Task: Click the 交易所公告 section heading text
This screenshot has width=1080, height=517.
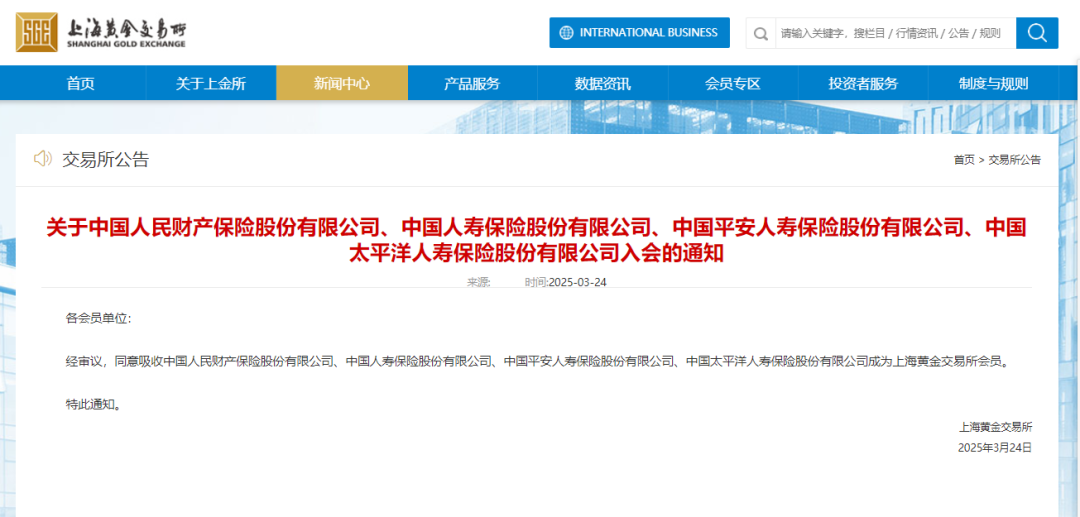Action: point(105,159)
